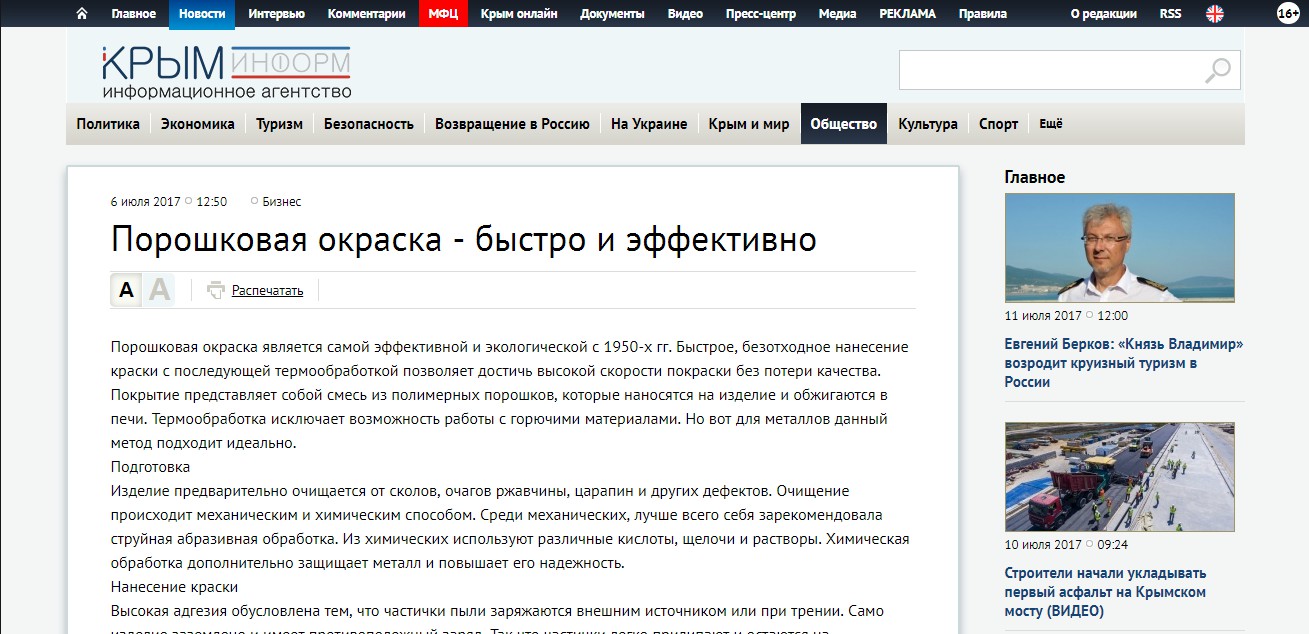This screenshot has width=1309, height=634.
Task: Go to Интервью section
Action: click(x=277, y=14)
